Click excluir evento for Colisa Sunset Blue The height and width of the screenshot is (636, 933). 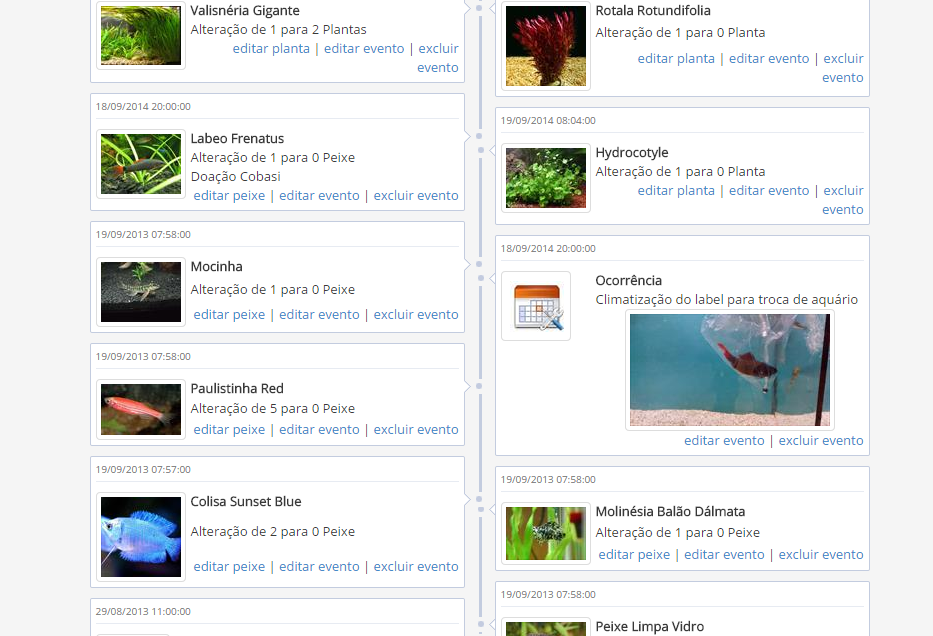(416, 566)
